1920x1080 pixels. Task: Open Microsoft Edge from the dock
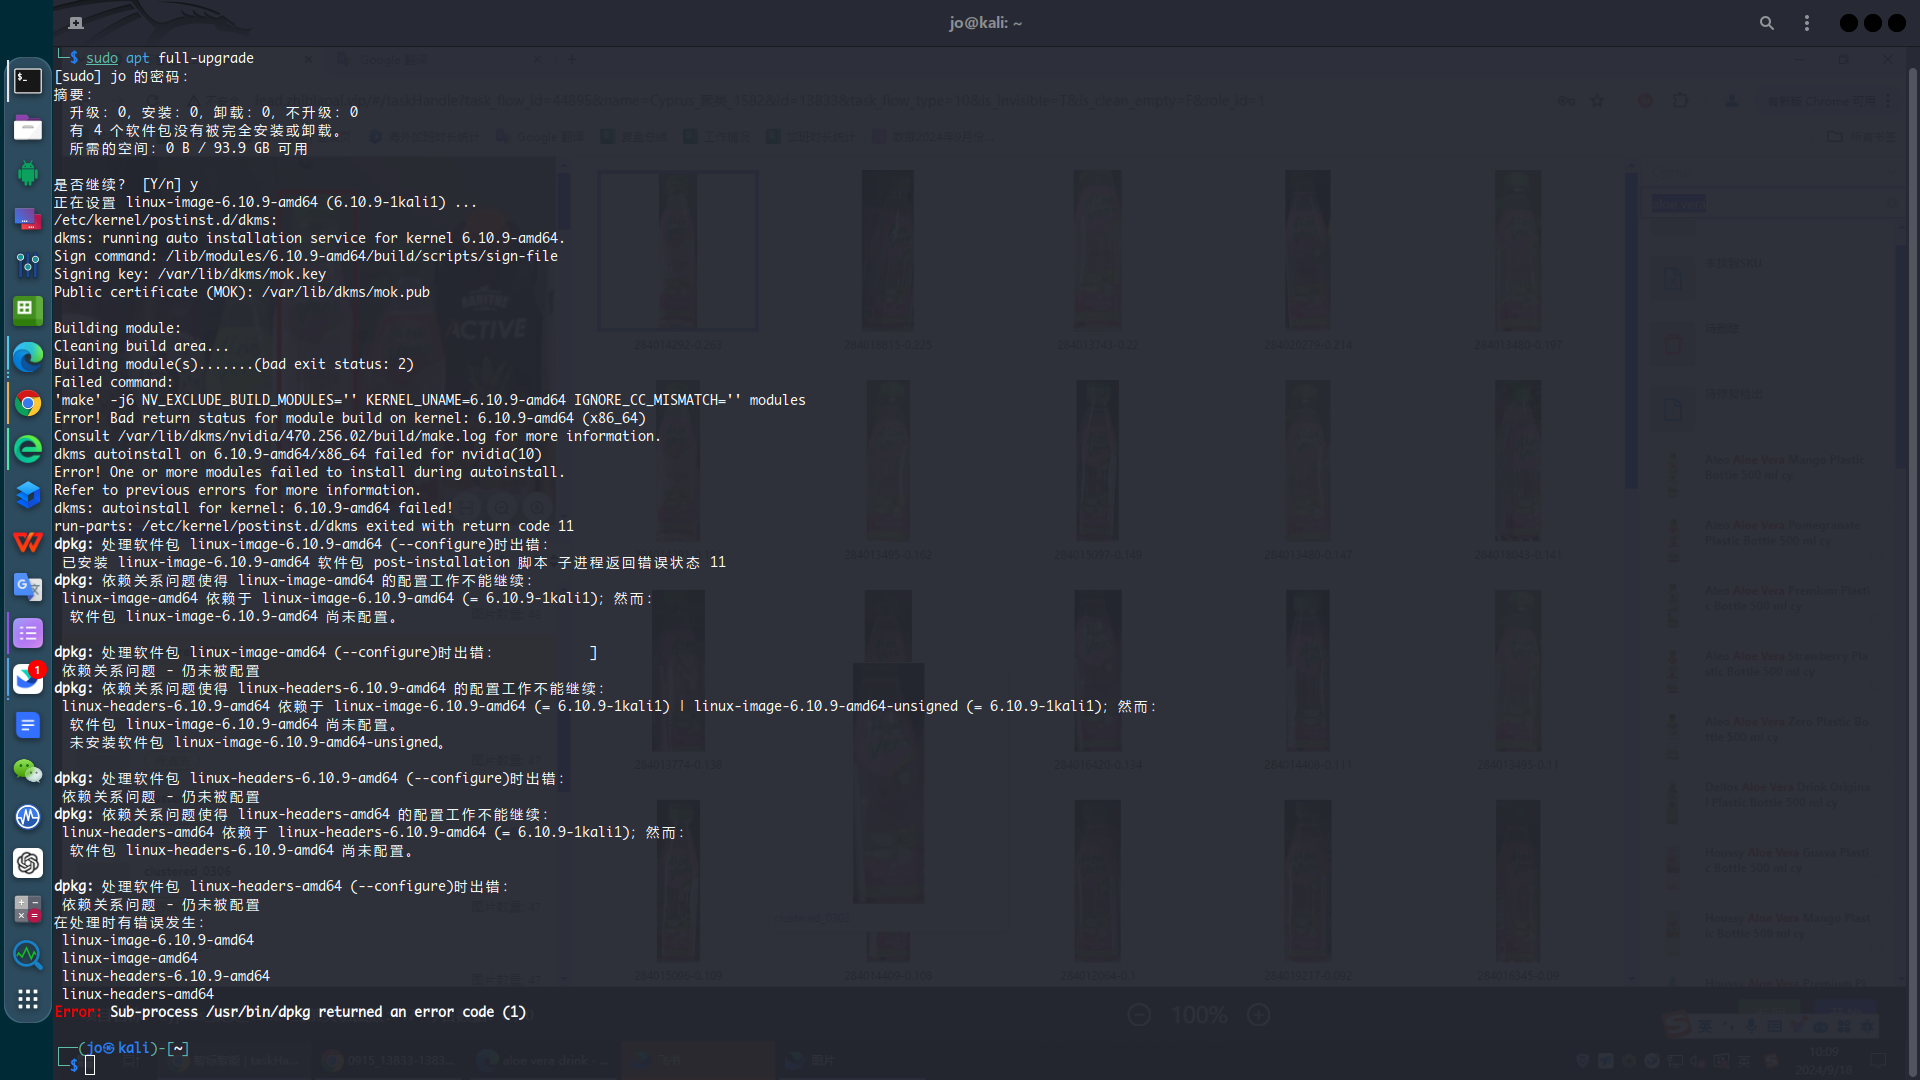(x=27, y=357)
